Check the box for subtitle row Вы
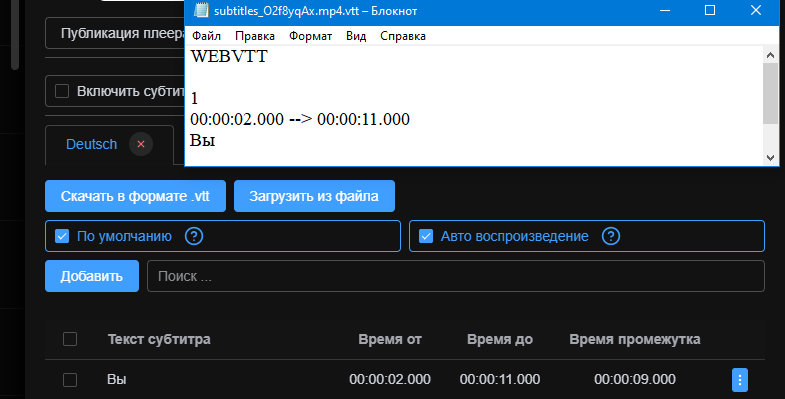The image size is (785, 399). (x=70, y=379)
